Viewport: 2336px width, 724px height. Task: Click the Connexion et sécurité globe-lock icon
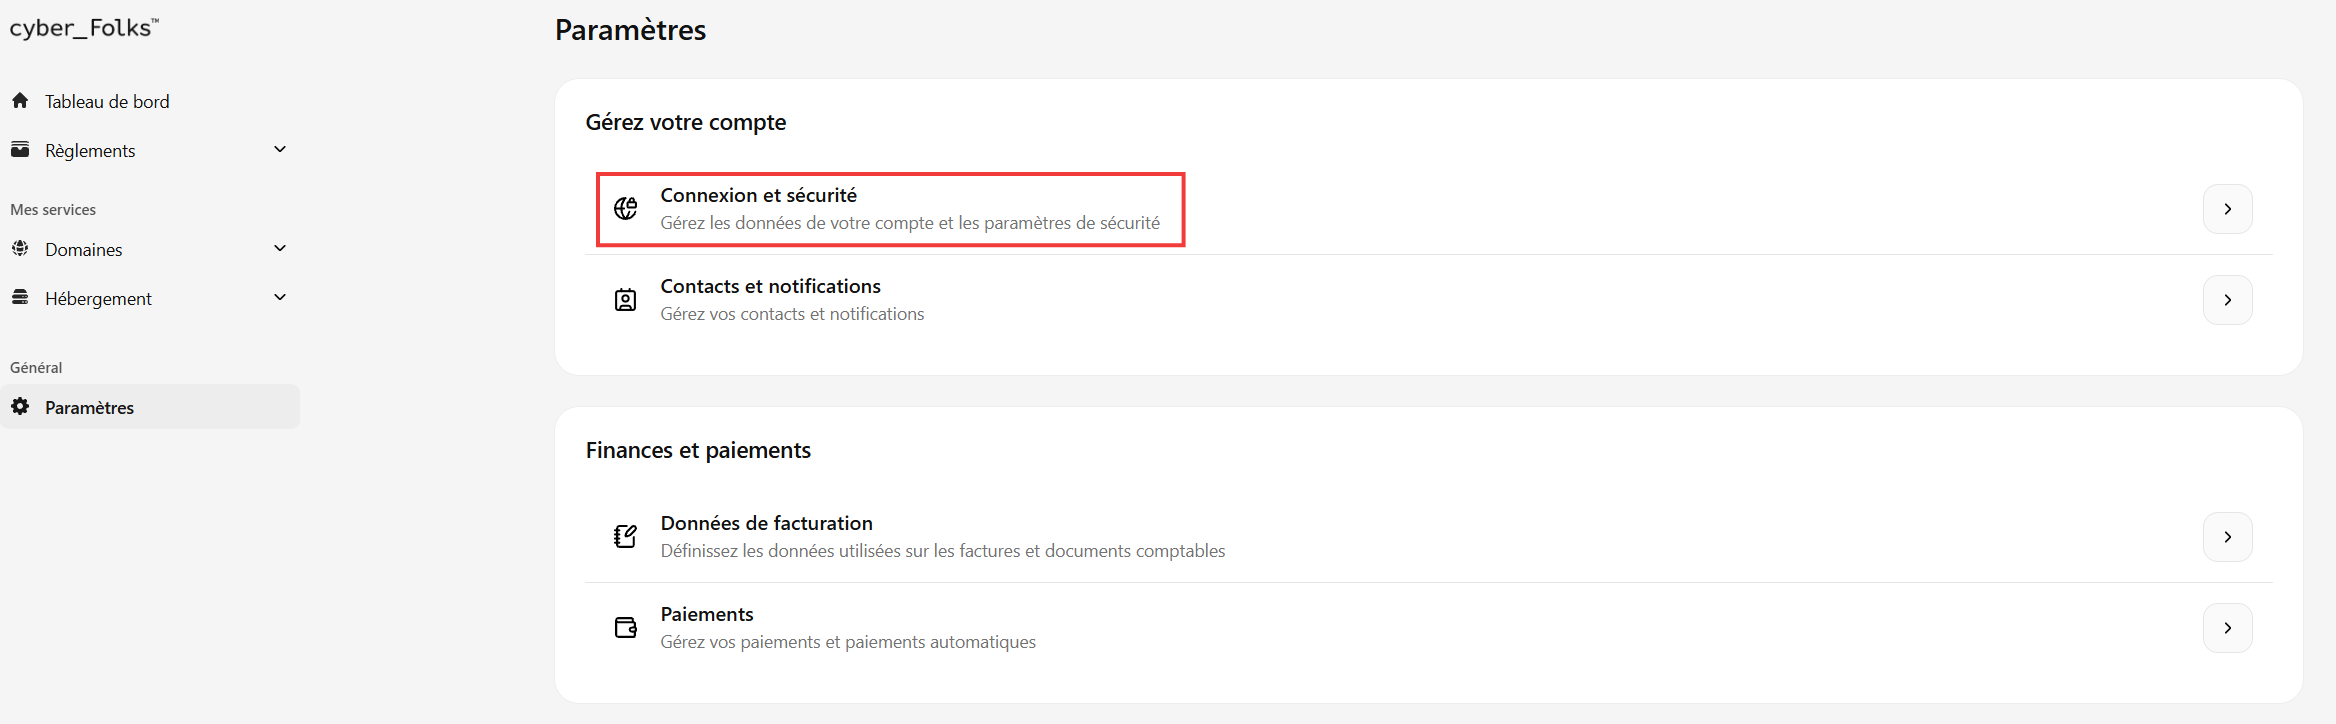click(626, 208)
